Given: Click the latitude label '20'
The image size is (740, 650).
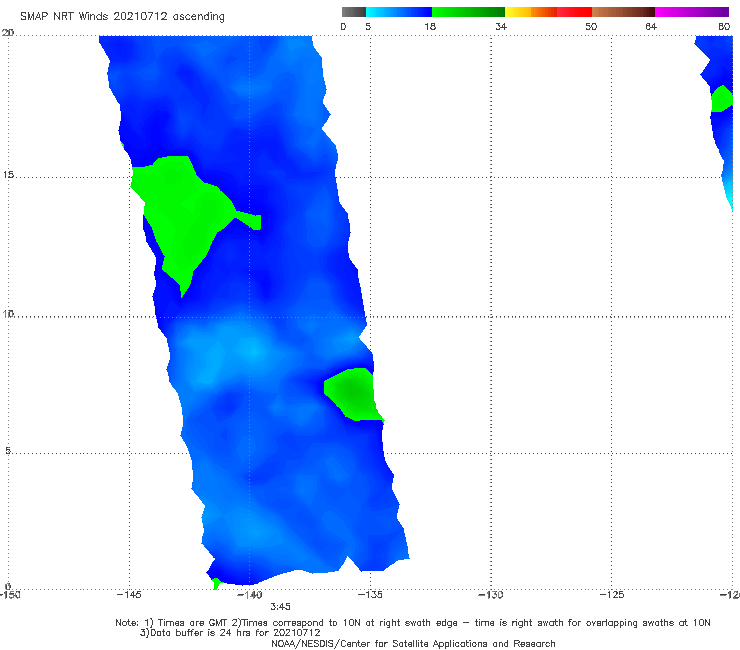Looking at the screenshot, I should (x=8, y=33).
